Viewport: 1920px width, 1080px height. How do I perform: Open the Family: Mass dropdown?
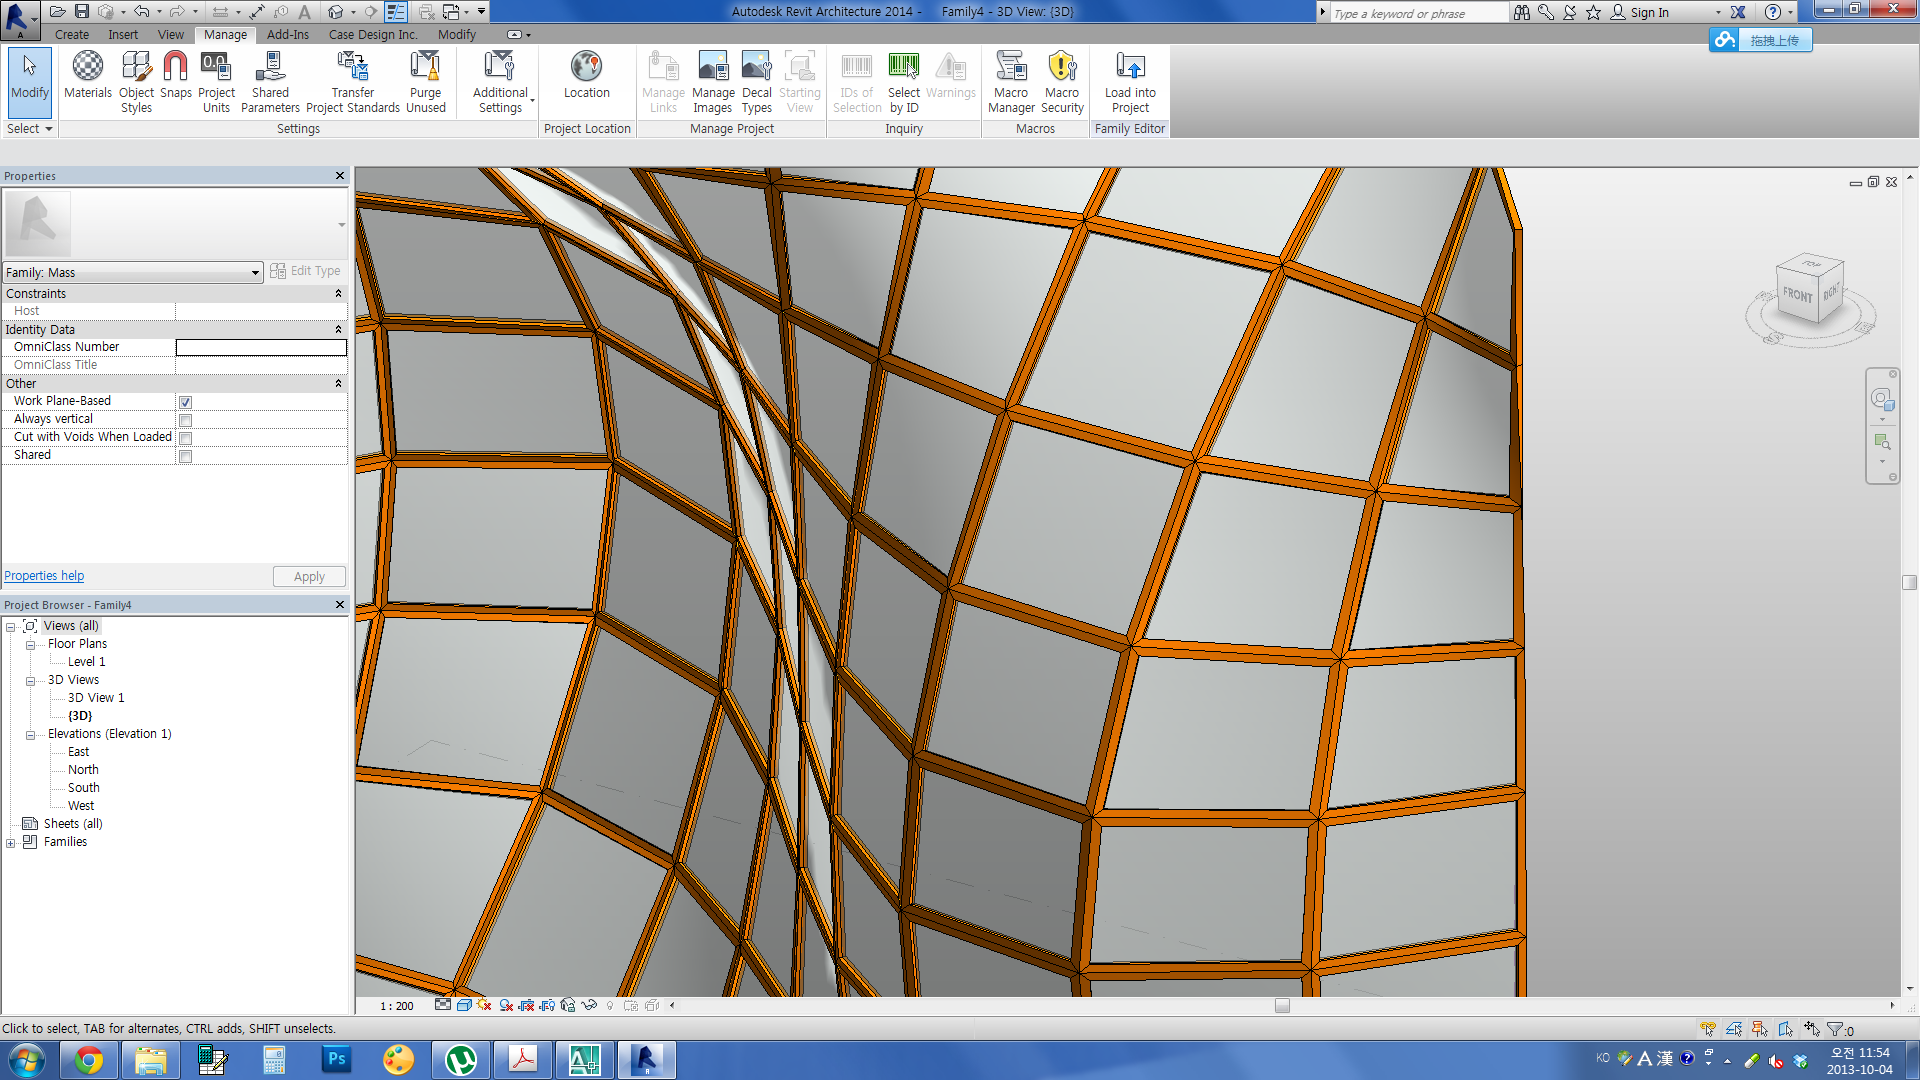click(255, 273)
